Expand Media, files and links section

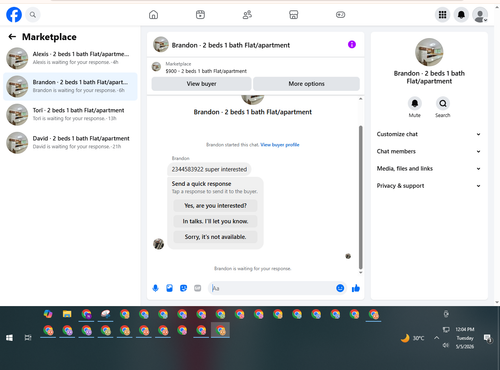click(429, 169)
